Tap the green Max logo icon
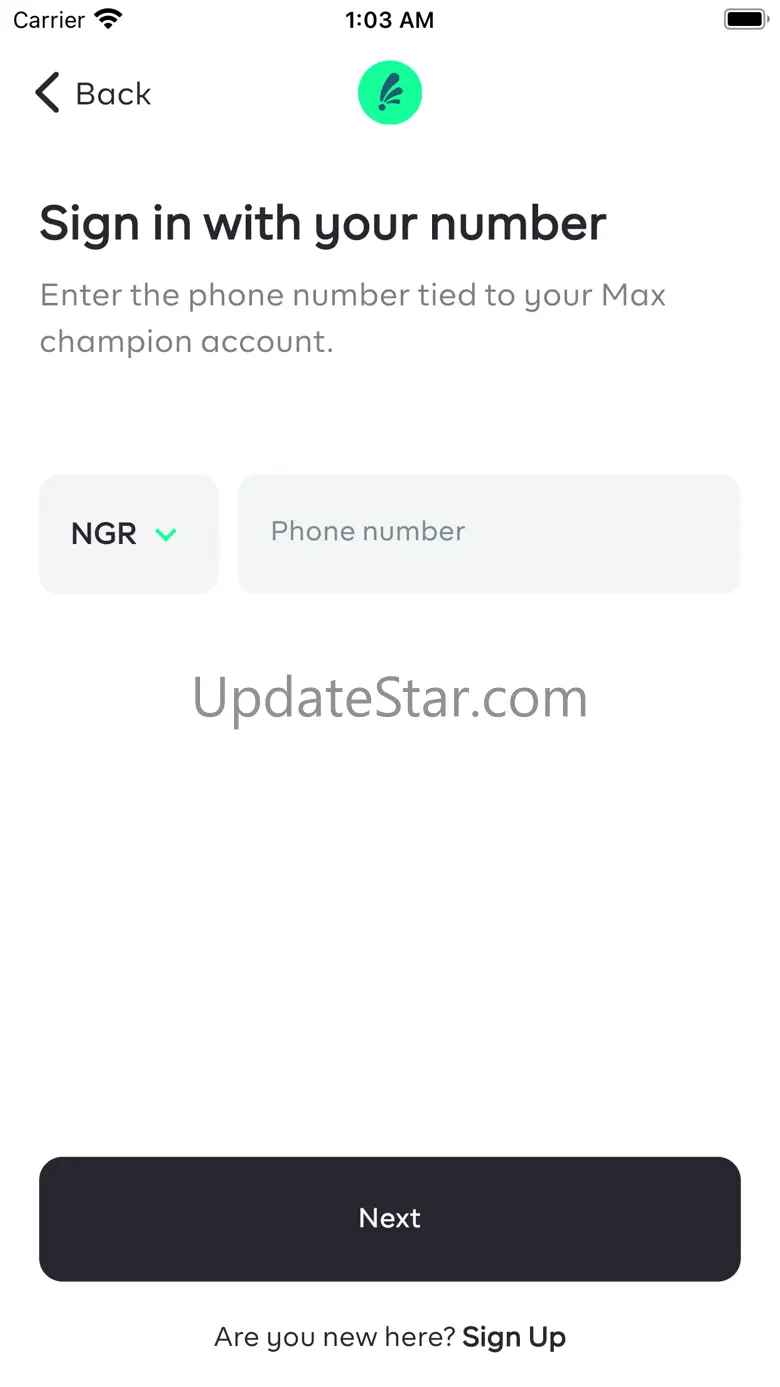The height and width of the screenshot is (1387, 780). pyautogui.click(x=390, y=93)
